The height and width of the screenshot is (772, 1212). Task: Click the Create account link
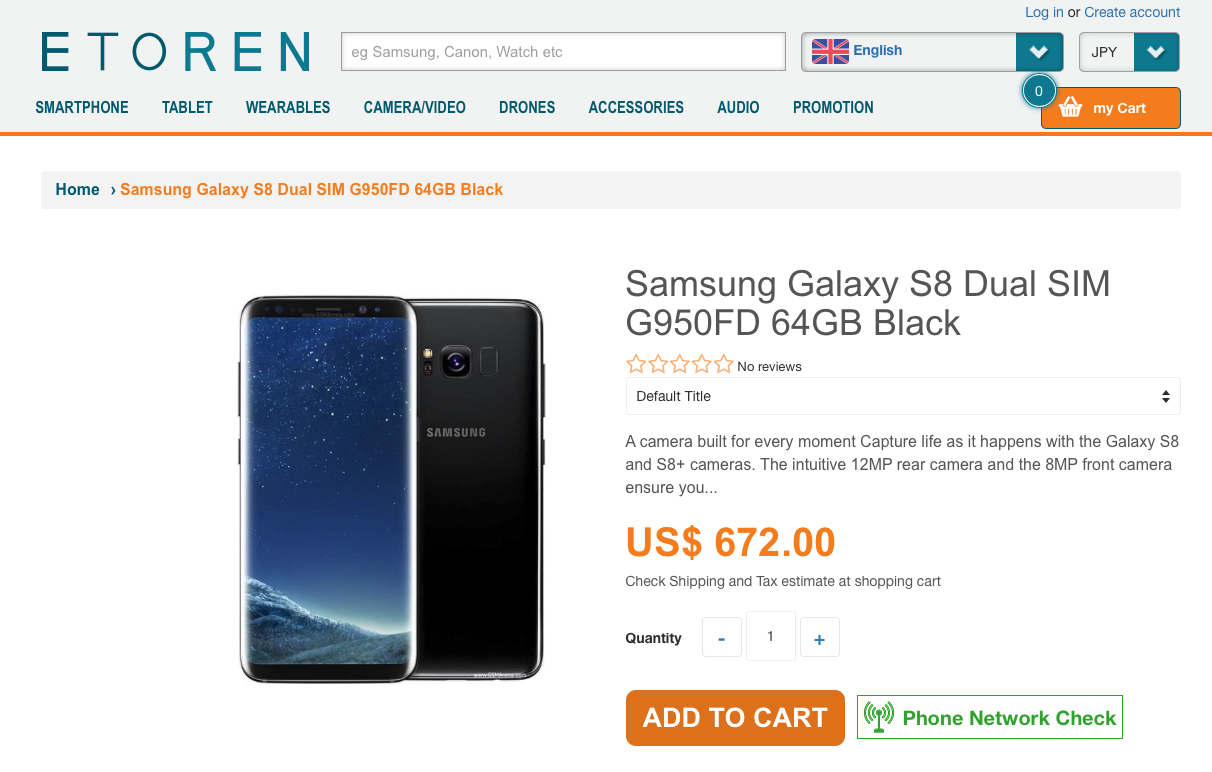click(1132, 12)
